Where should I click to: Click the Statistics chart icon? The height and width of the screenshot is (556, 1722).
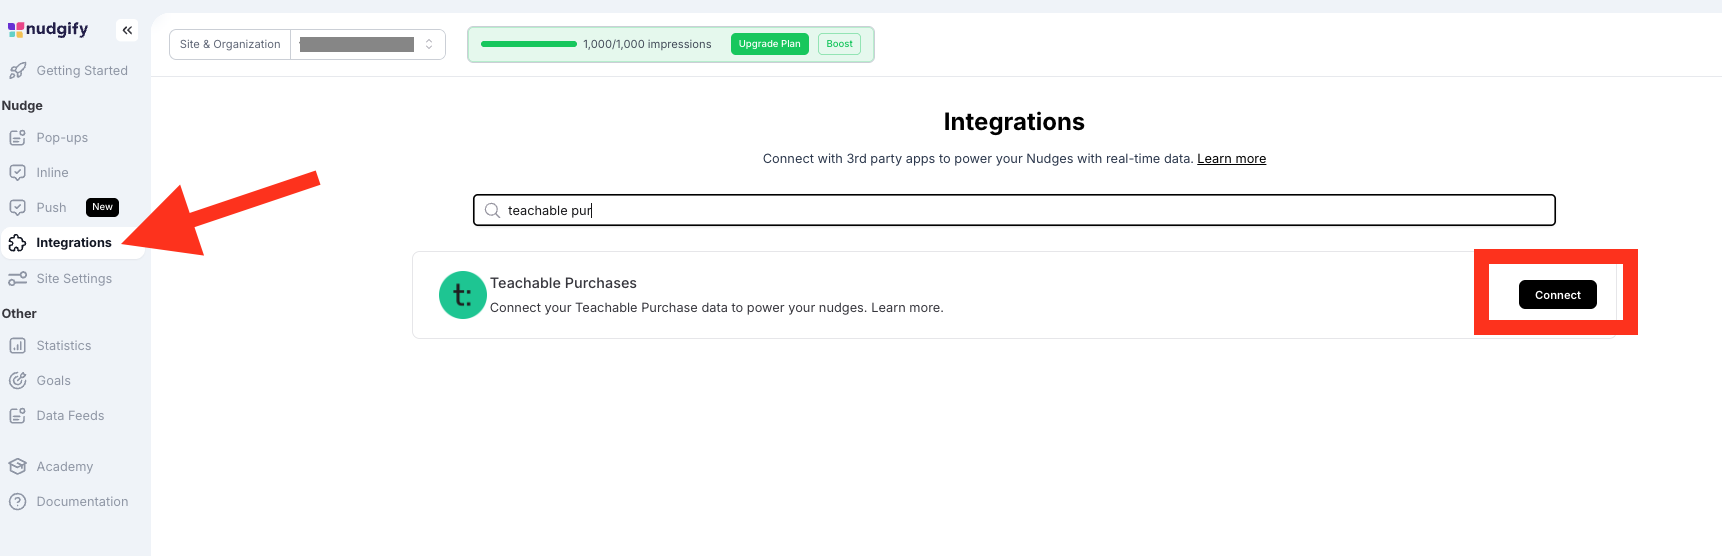pos(17,346)
